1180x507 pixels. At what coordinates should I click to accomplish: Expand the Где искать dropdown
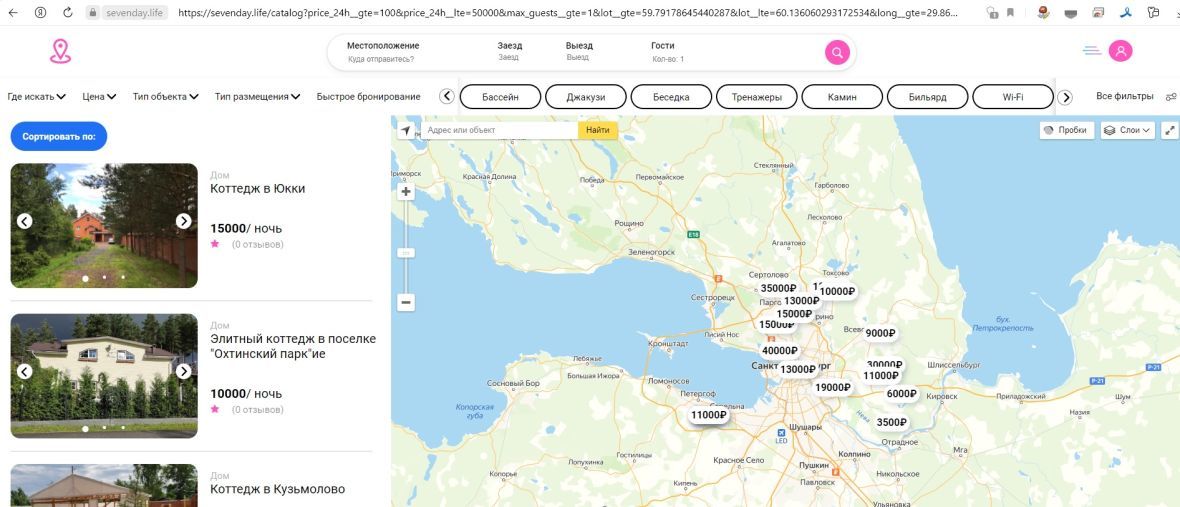(x=37, y=96)
